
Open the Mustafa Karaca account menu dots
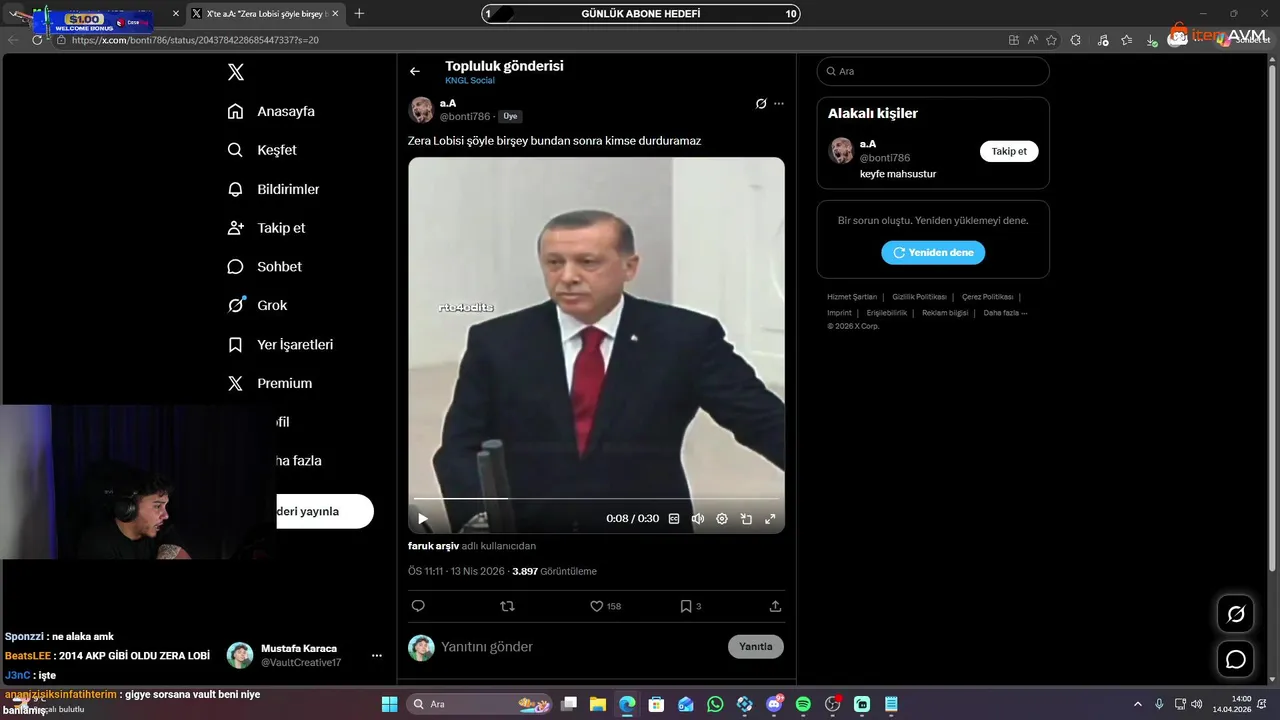377,656
